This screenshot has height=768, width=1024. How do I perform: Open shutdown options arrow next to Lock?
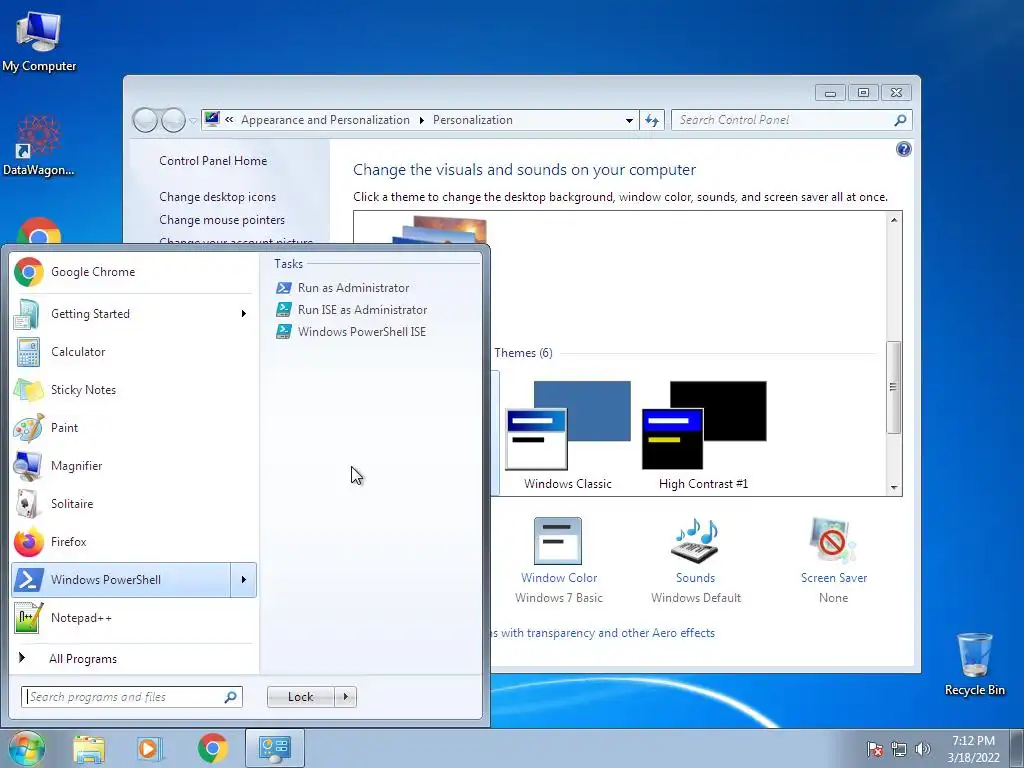click(x=345, y=697)
